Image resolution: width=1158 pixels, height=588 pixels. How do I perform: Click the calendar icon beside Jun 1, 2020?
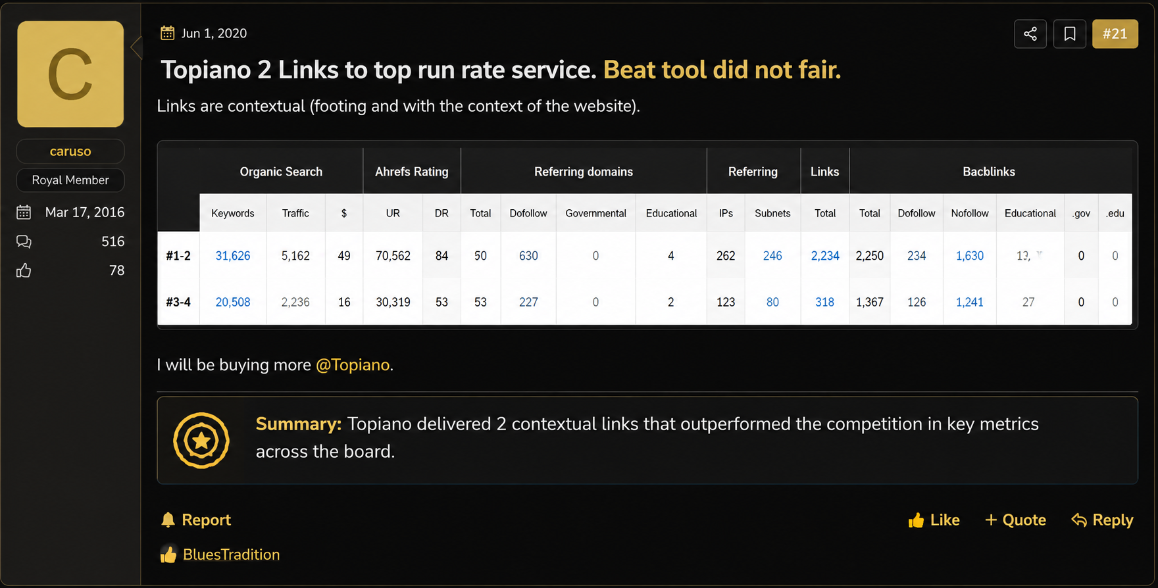[168, 33]
